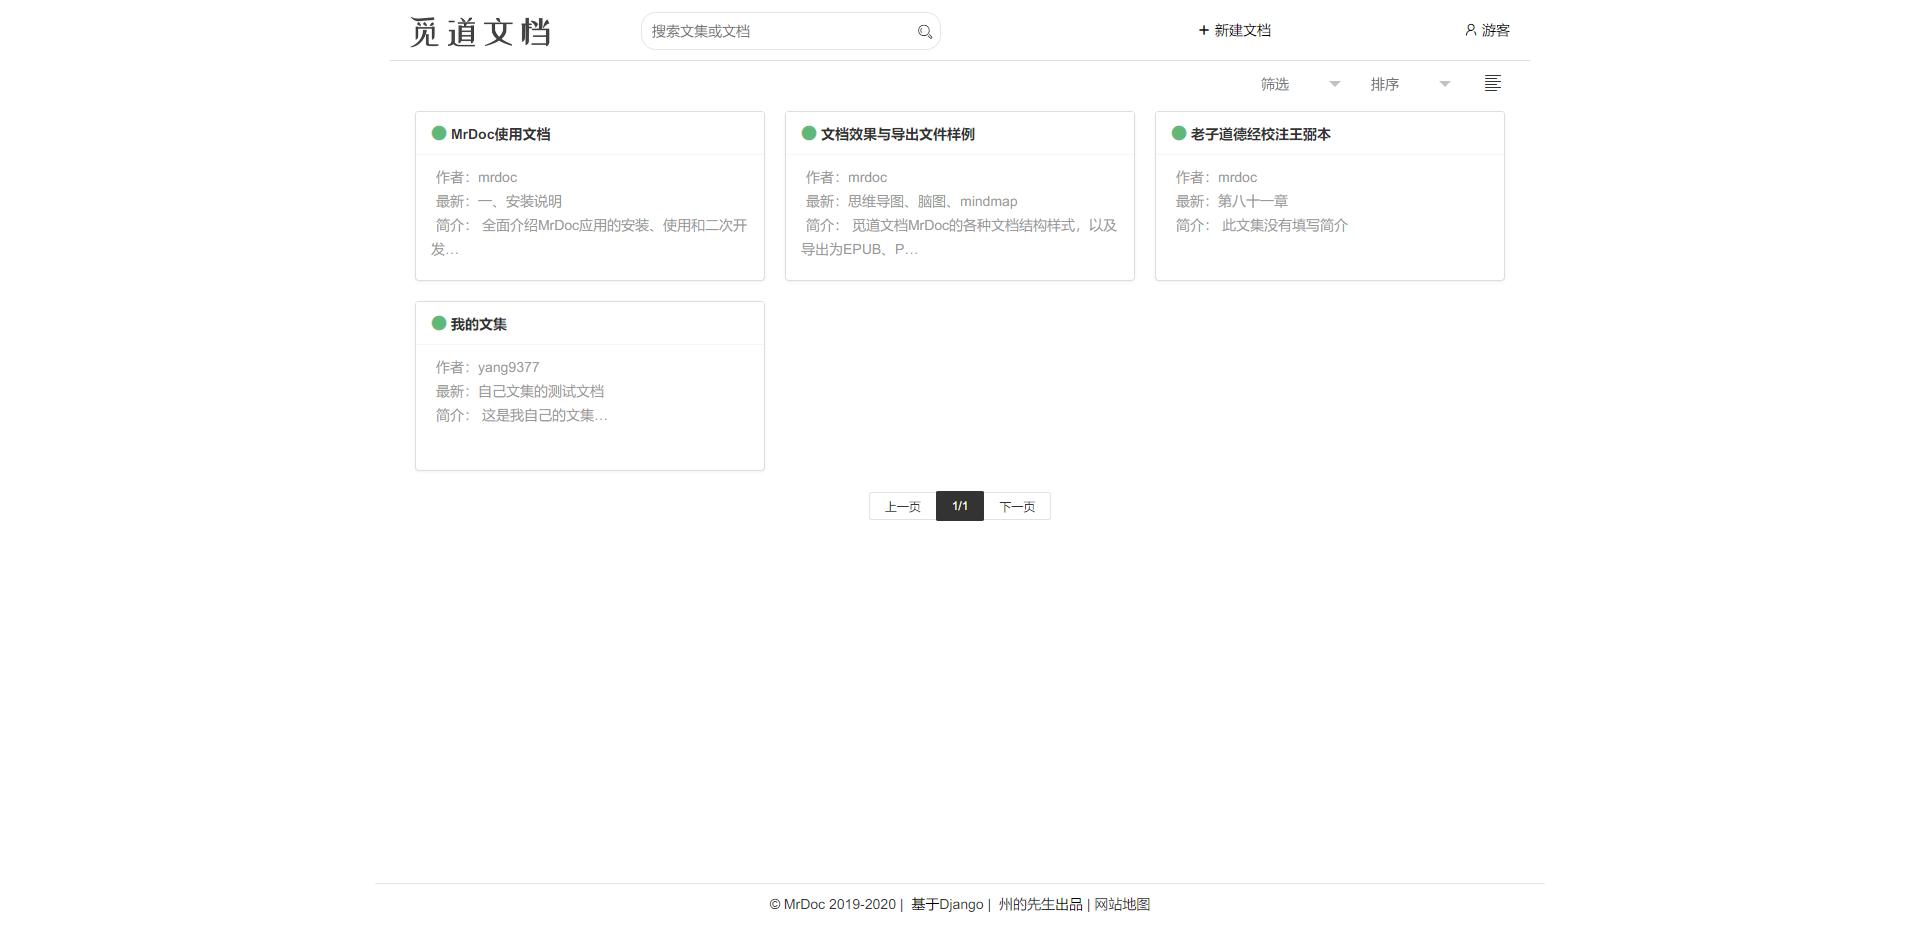This screenshot has width=1920, height=937.
Task: Click the 下一页 pagination button
Action: tap(1017, 506)
